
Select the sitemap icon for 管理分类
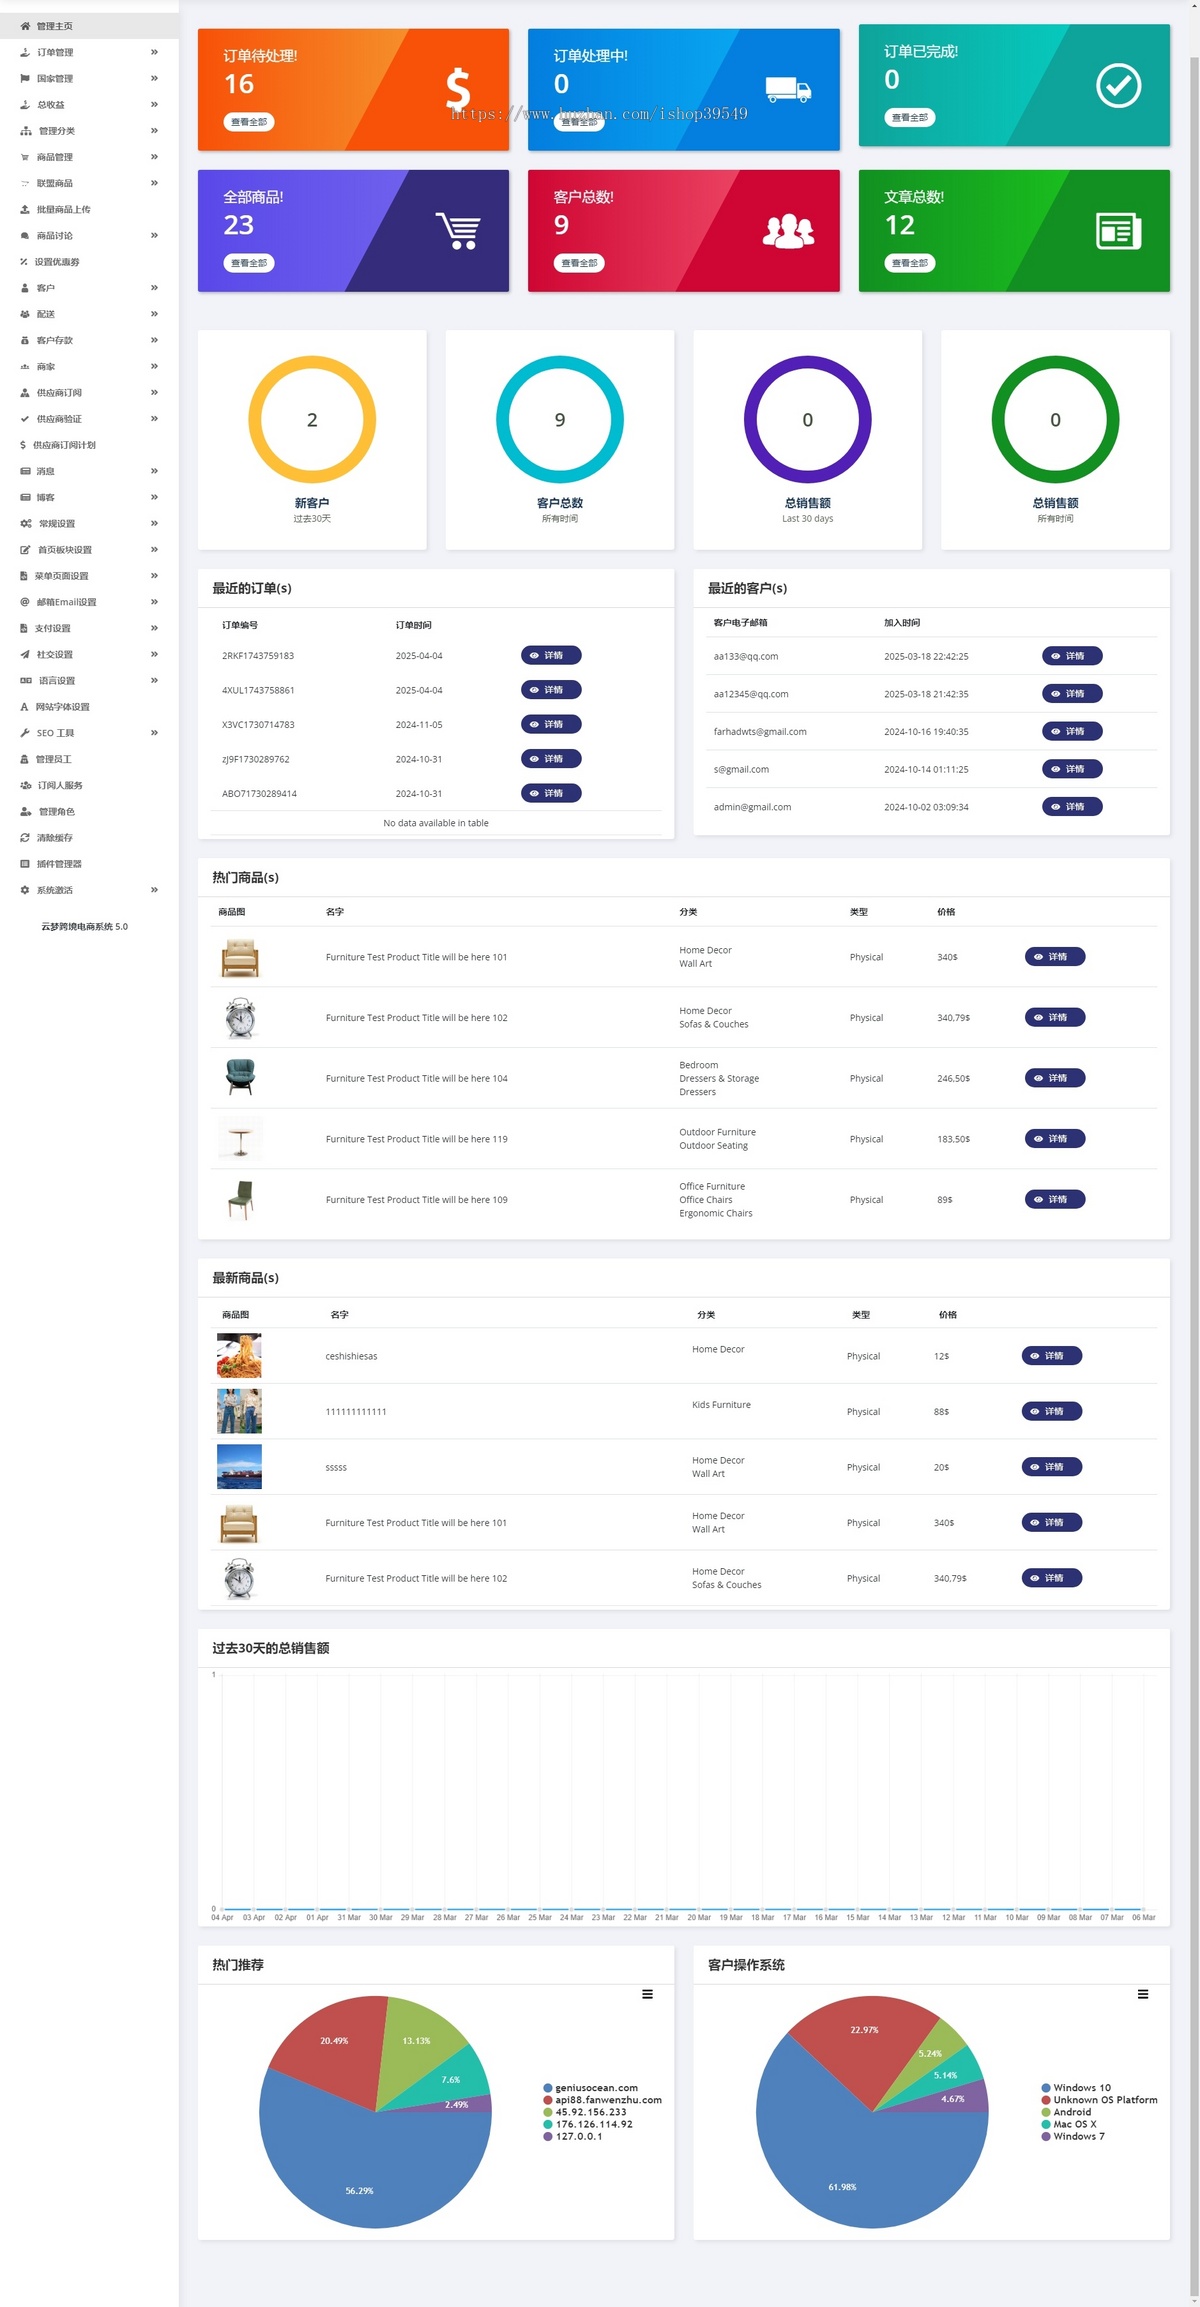[26, 131]
